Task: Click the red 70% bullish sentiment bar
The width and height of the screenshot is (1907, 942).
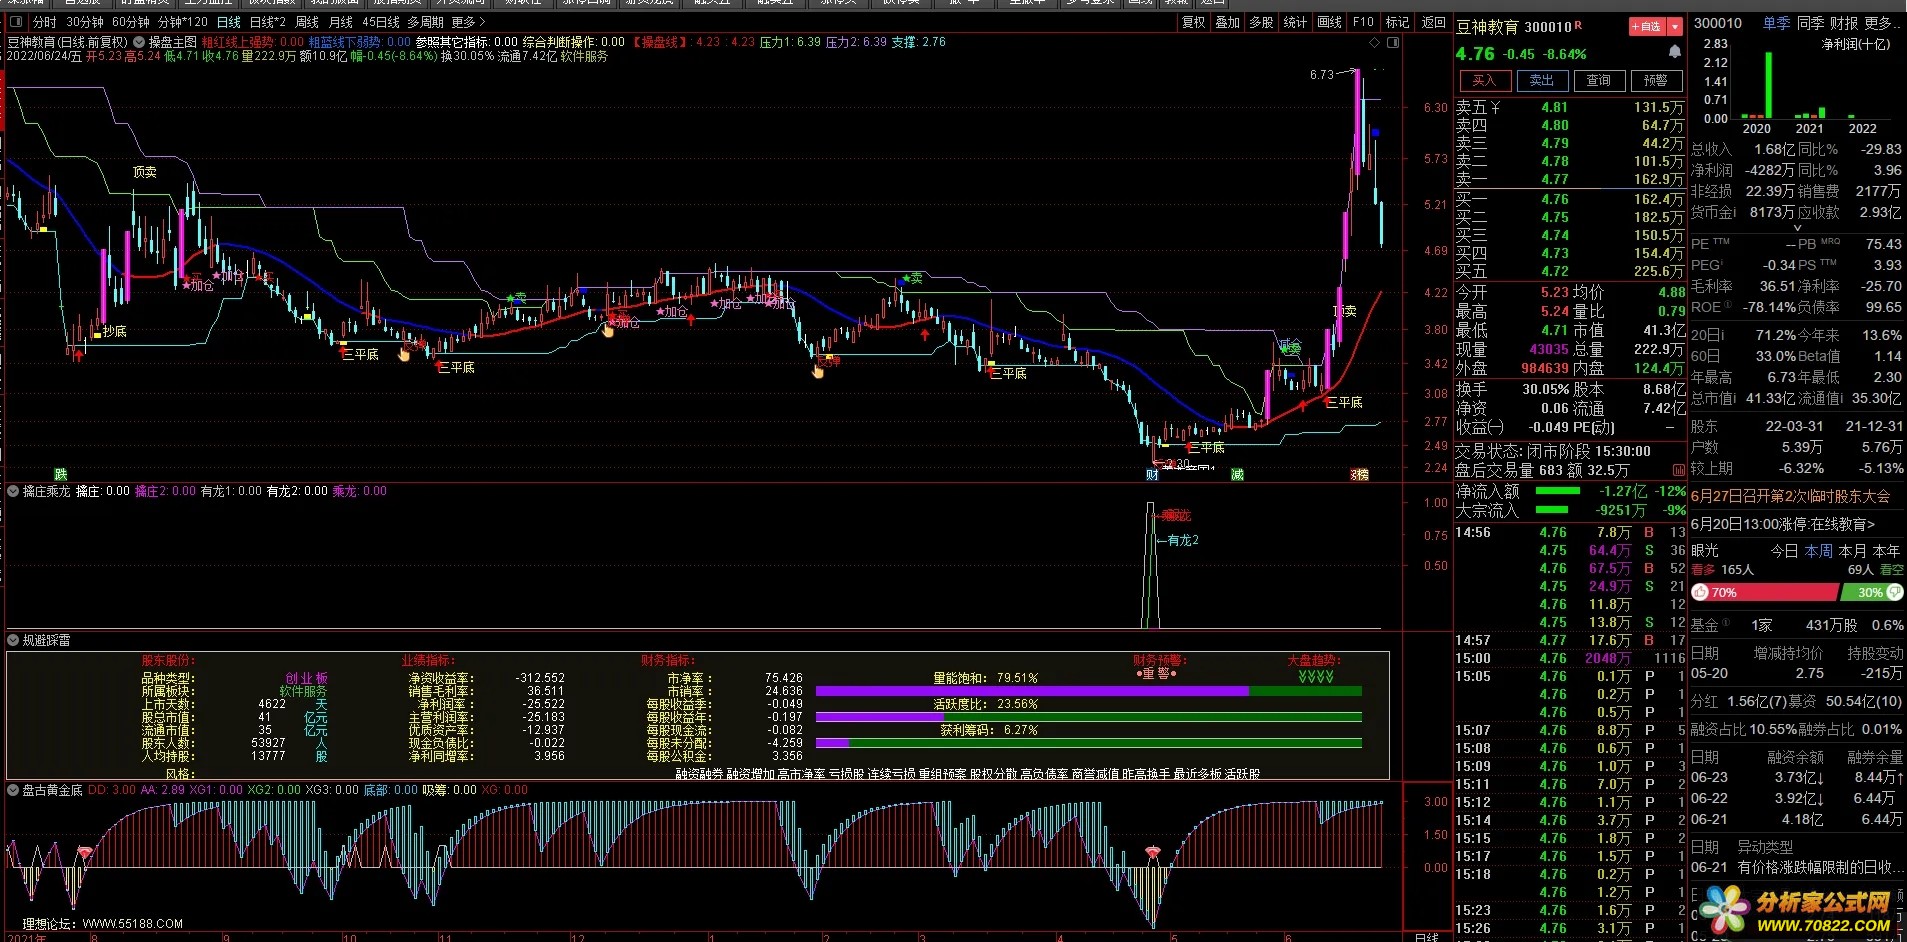Action: click(1764, 593)
